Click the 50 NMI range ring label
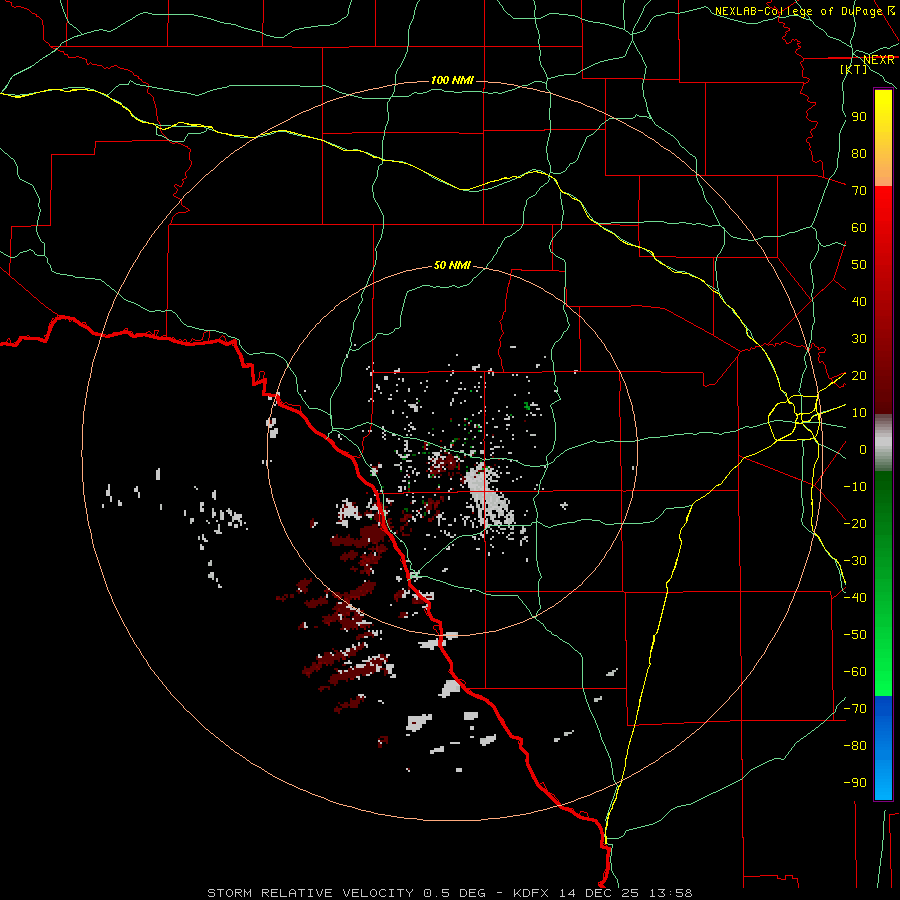Screen dimensions: 900x900 click(x=452, y=265)
